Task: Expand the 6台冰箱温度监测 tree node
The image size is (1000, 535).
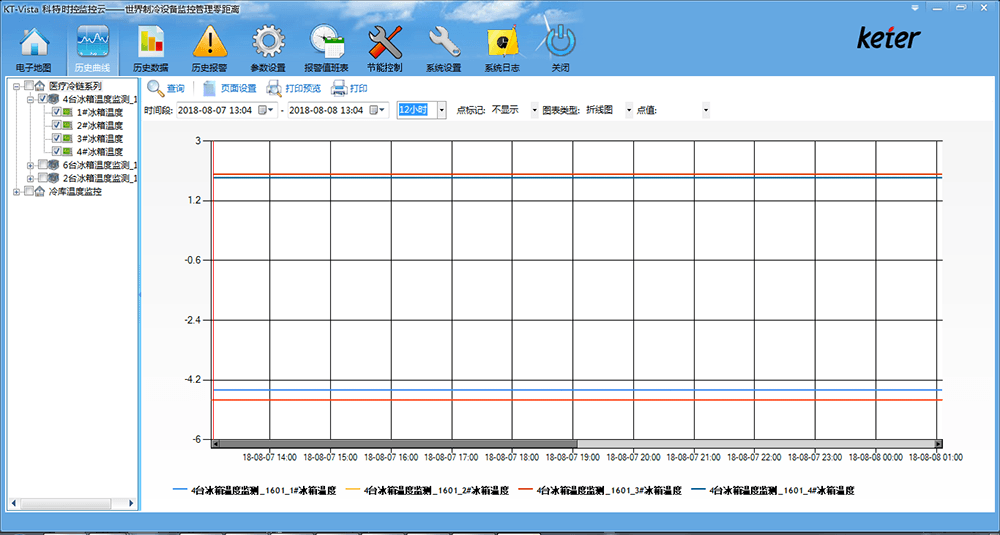Action: [x=31, y=165]
